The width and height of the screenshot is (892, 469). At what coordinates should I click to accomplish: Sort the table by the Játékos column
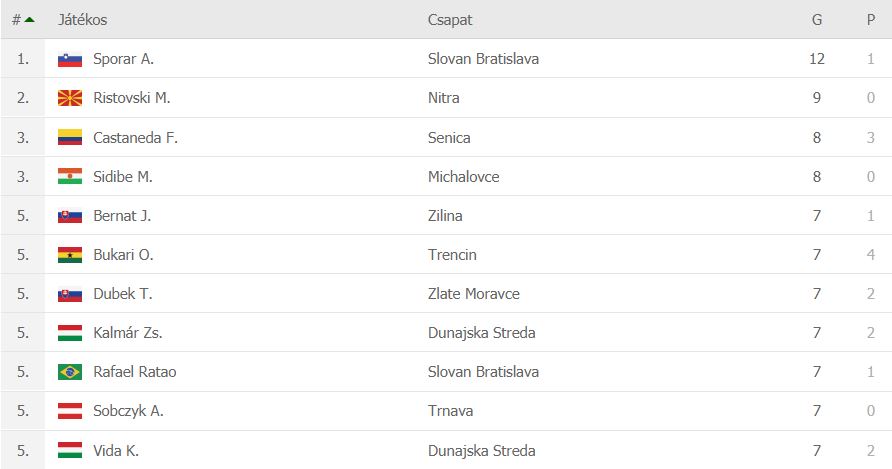[x=82, y=19]
